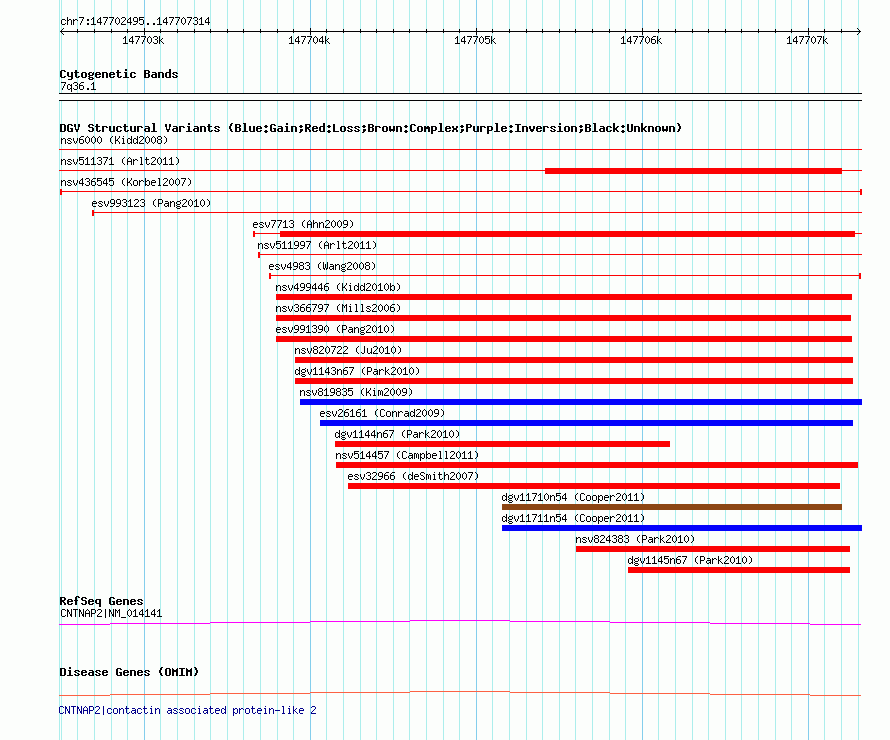Viewport: 890px width, 740px height.
Task: Select the DGV Structural Variants track title
Action: pyautogui.click(x=371, y=128)
